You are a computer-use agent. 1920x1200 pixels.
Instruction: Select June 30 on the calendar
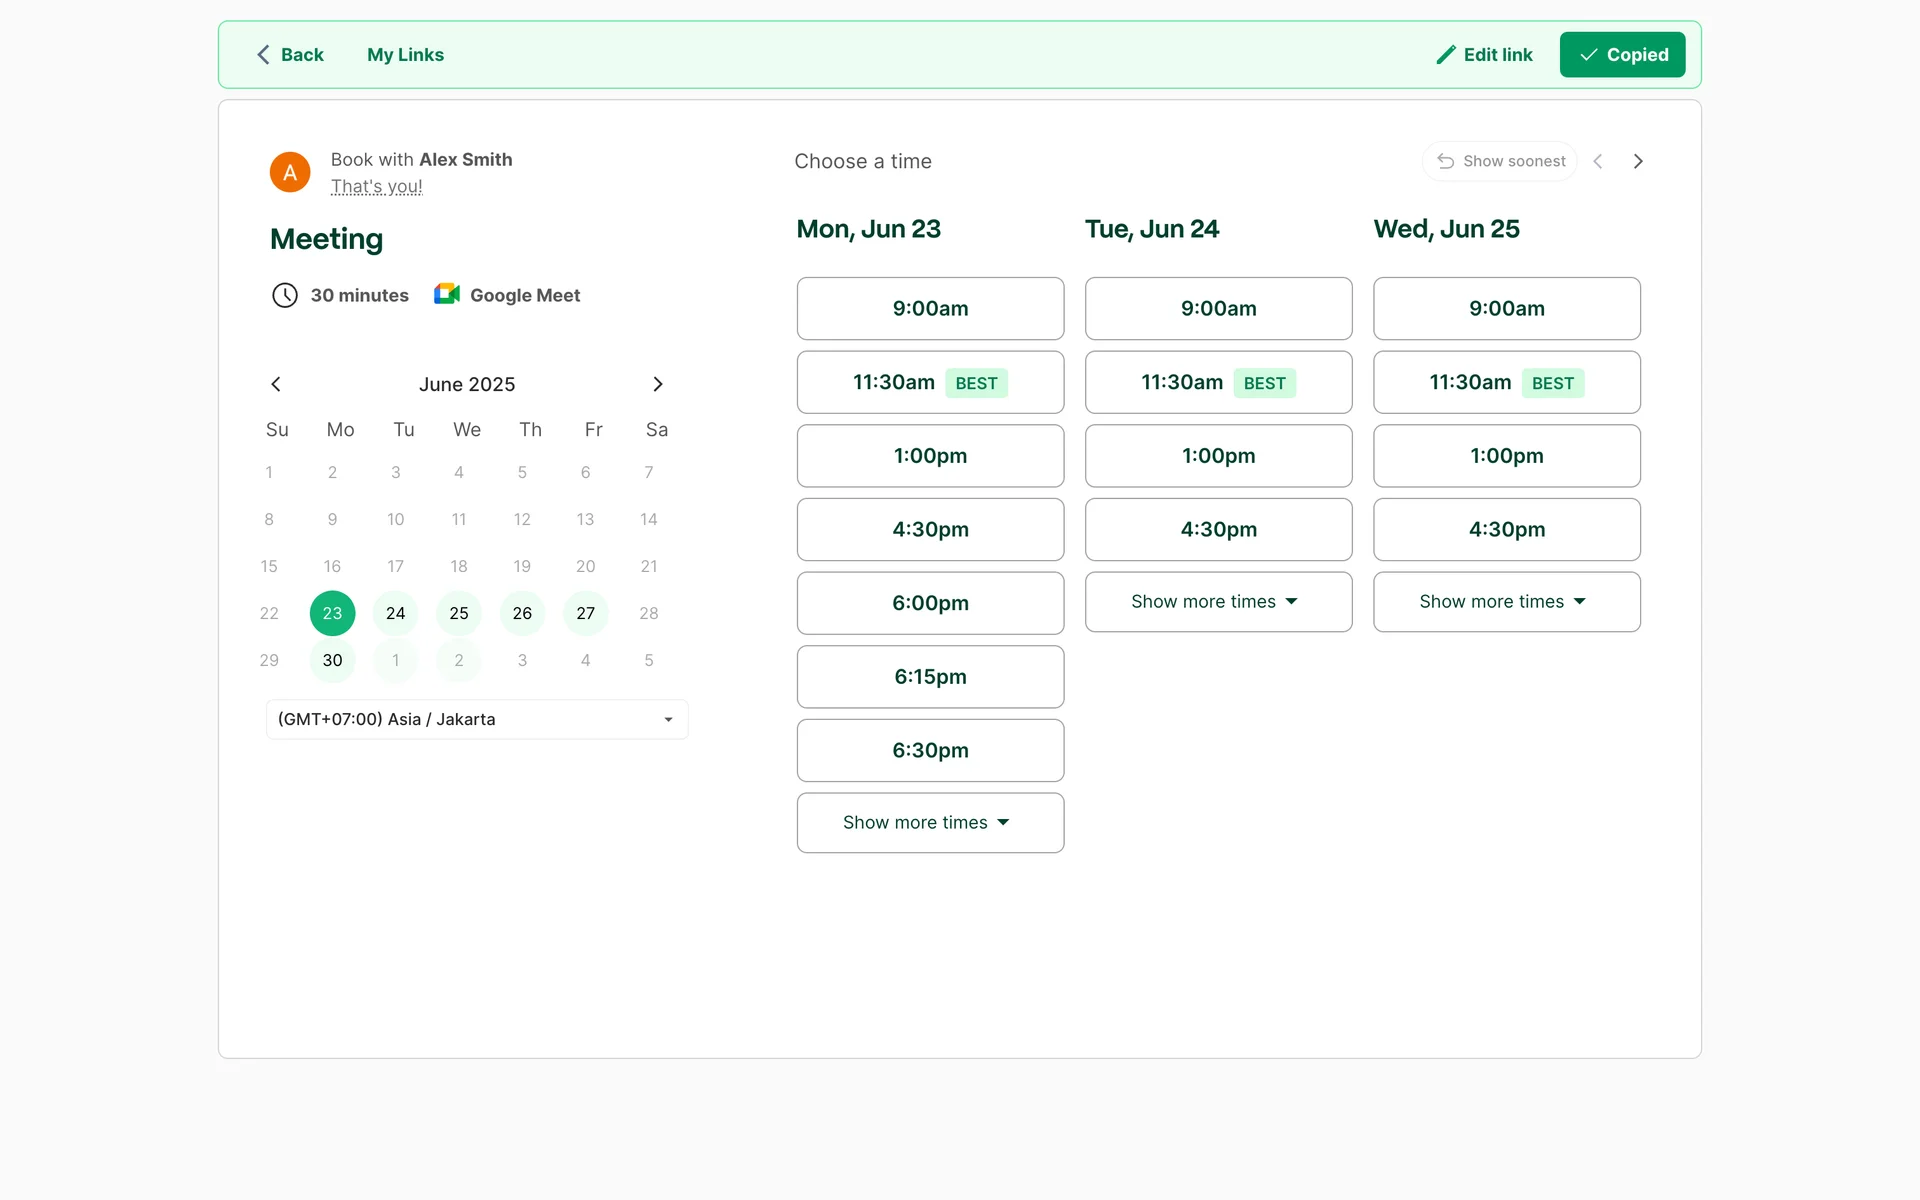coord(332,660)
